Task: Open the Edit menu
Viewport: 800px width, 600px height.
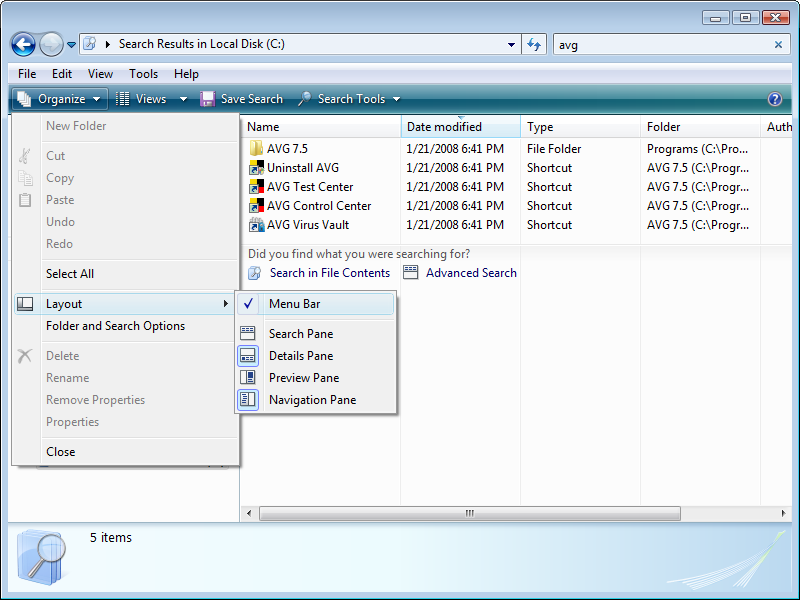Action: point(62,74)
